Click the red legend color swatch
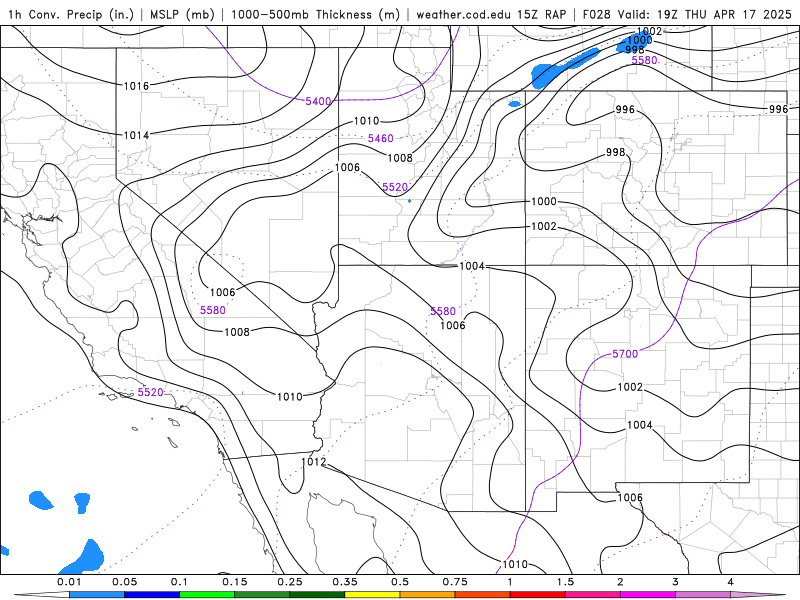This screenshot has height=600, width=800. click(538, 595)
